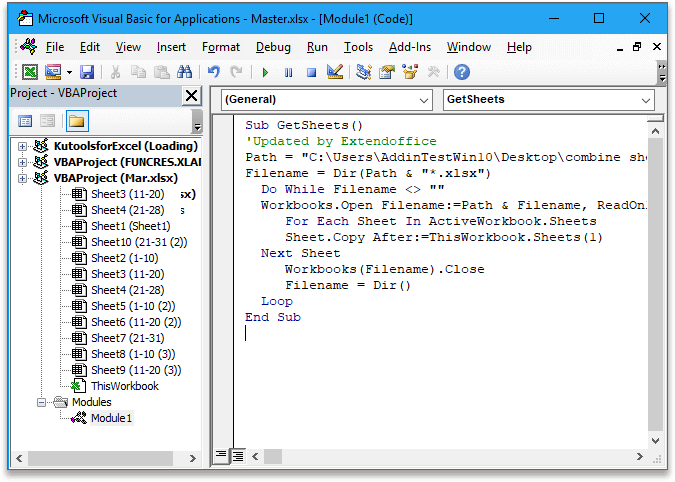Image resolution: width=675 pixels, height=482 pixels.
Task: Open the Format menu
Action: [x=221, y=47]
